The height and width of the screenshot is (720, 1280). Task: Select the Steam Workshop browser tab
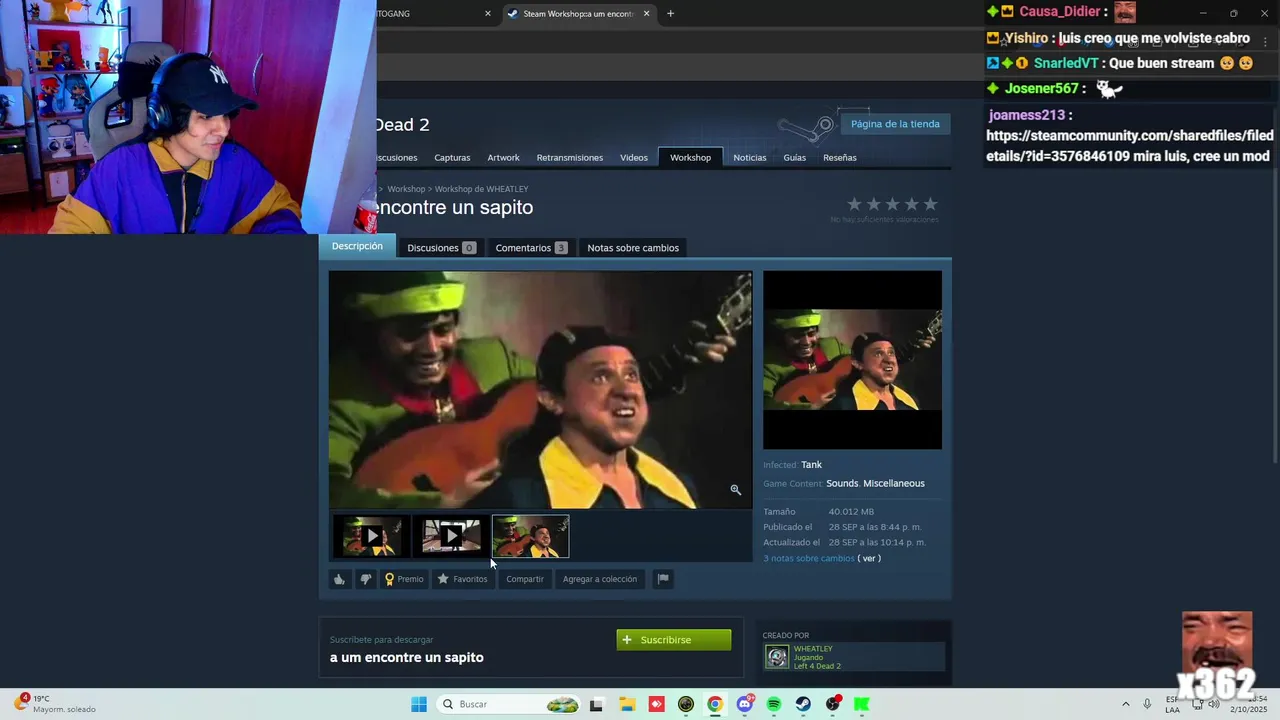point(577,14)
